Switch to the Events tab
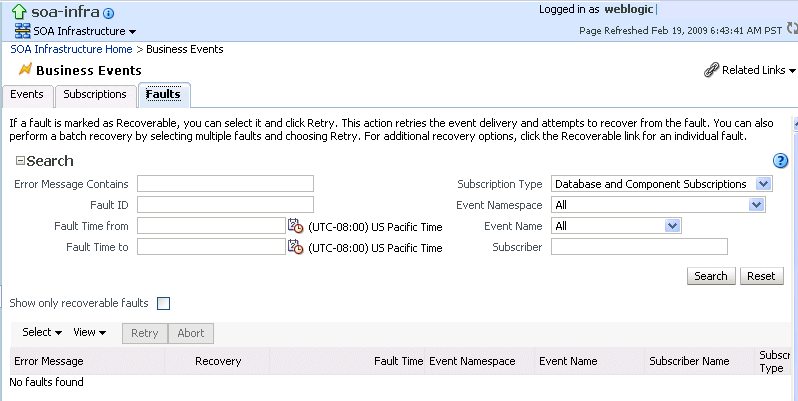The width and height of the screenshot is (798, 401). (27, 95)
